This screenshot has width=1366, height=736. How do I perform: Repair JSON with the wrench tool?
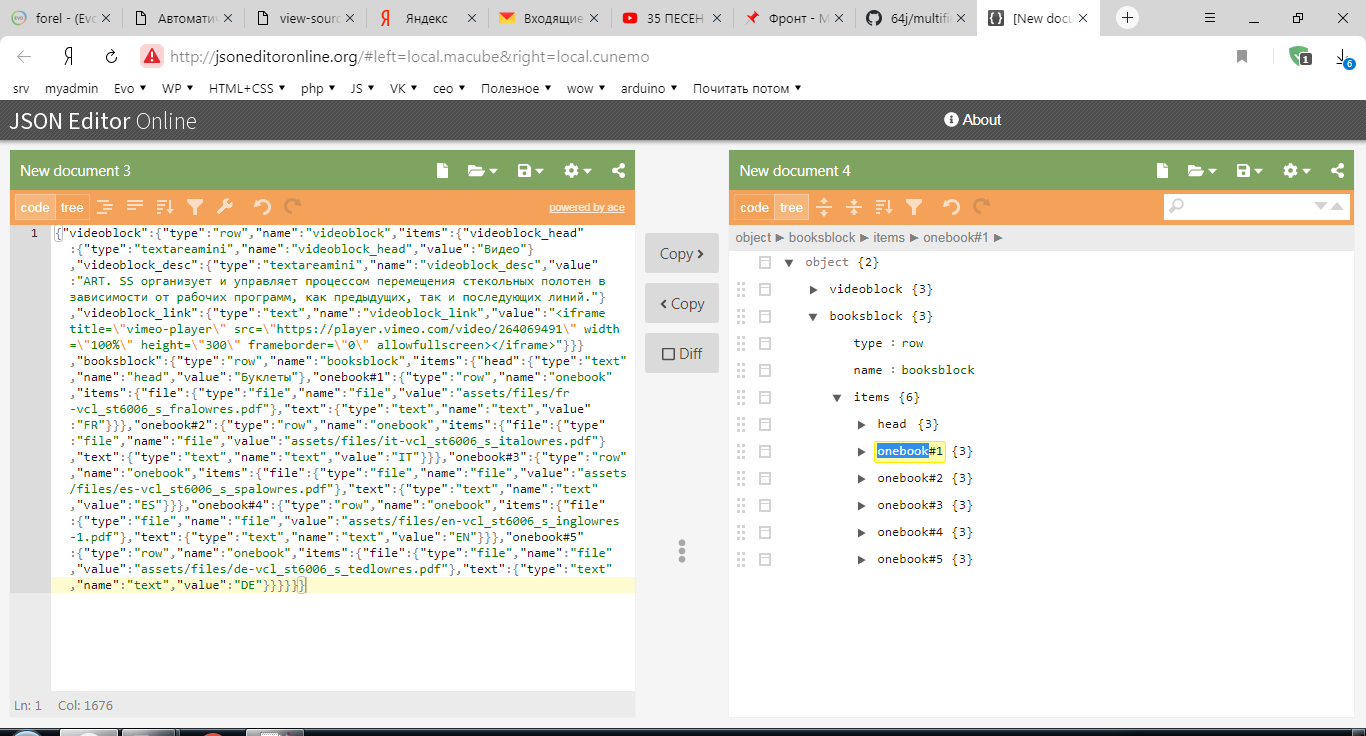click(225, 207)
